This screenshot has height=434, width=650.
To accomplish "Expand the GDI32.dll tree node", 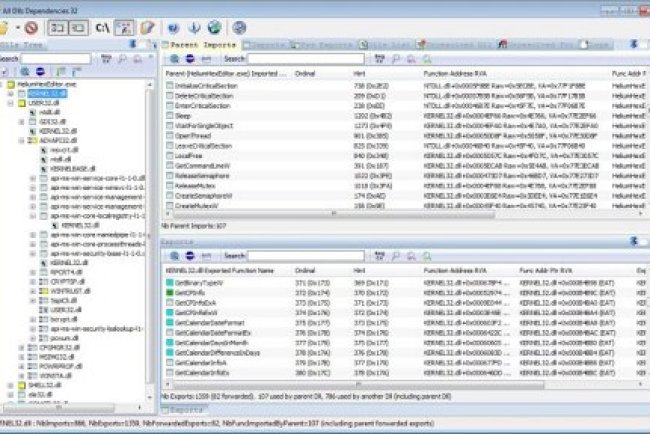I will tap(22, 122).
